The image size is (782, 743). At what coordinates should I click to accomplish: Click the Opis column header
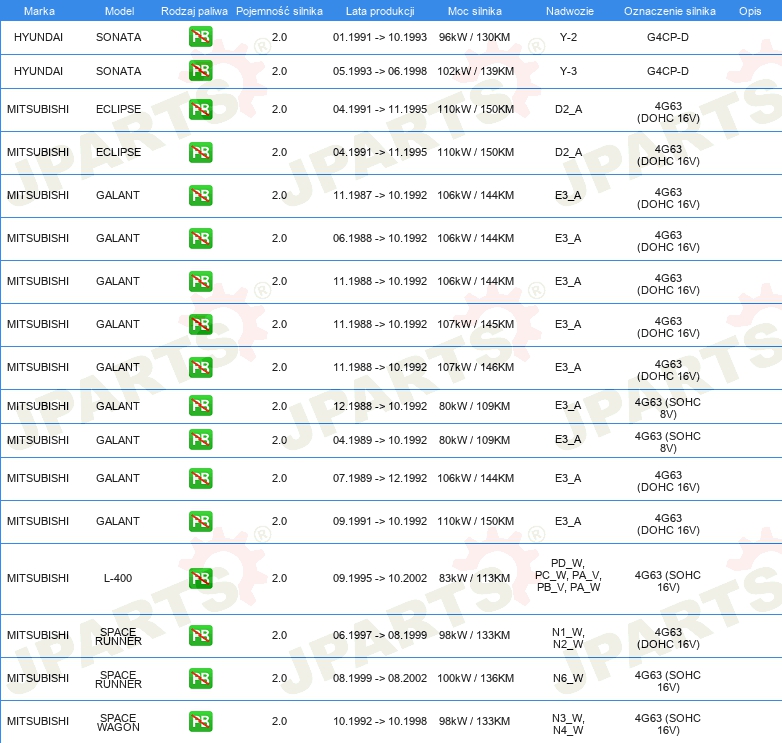[749, 10]
